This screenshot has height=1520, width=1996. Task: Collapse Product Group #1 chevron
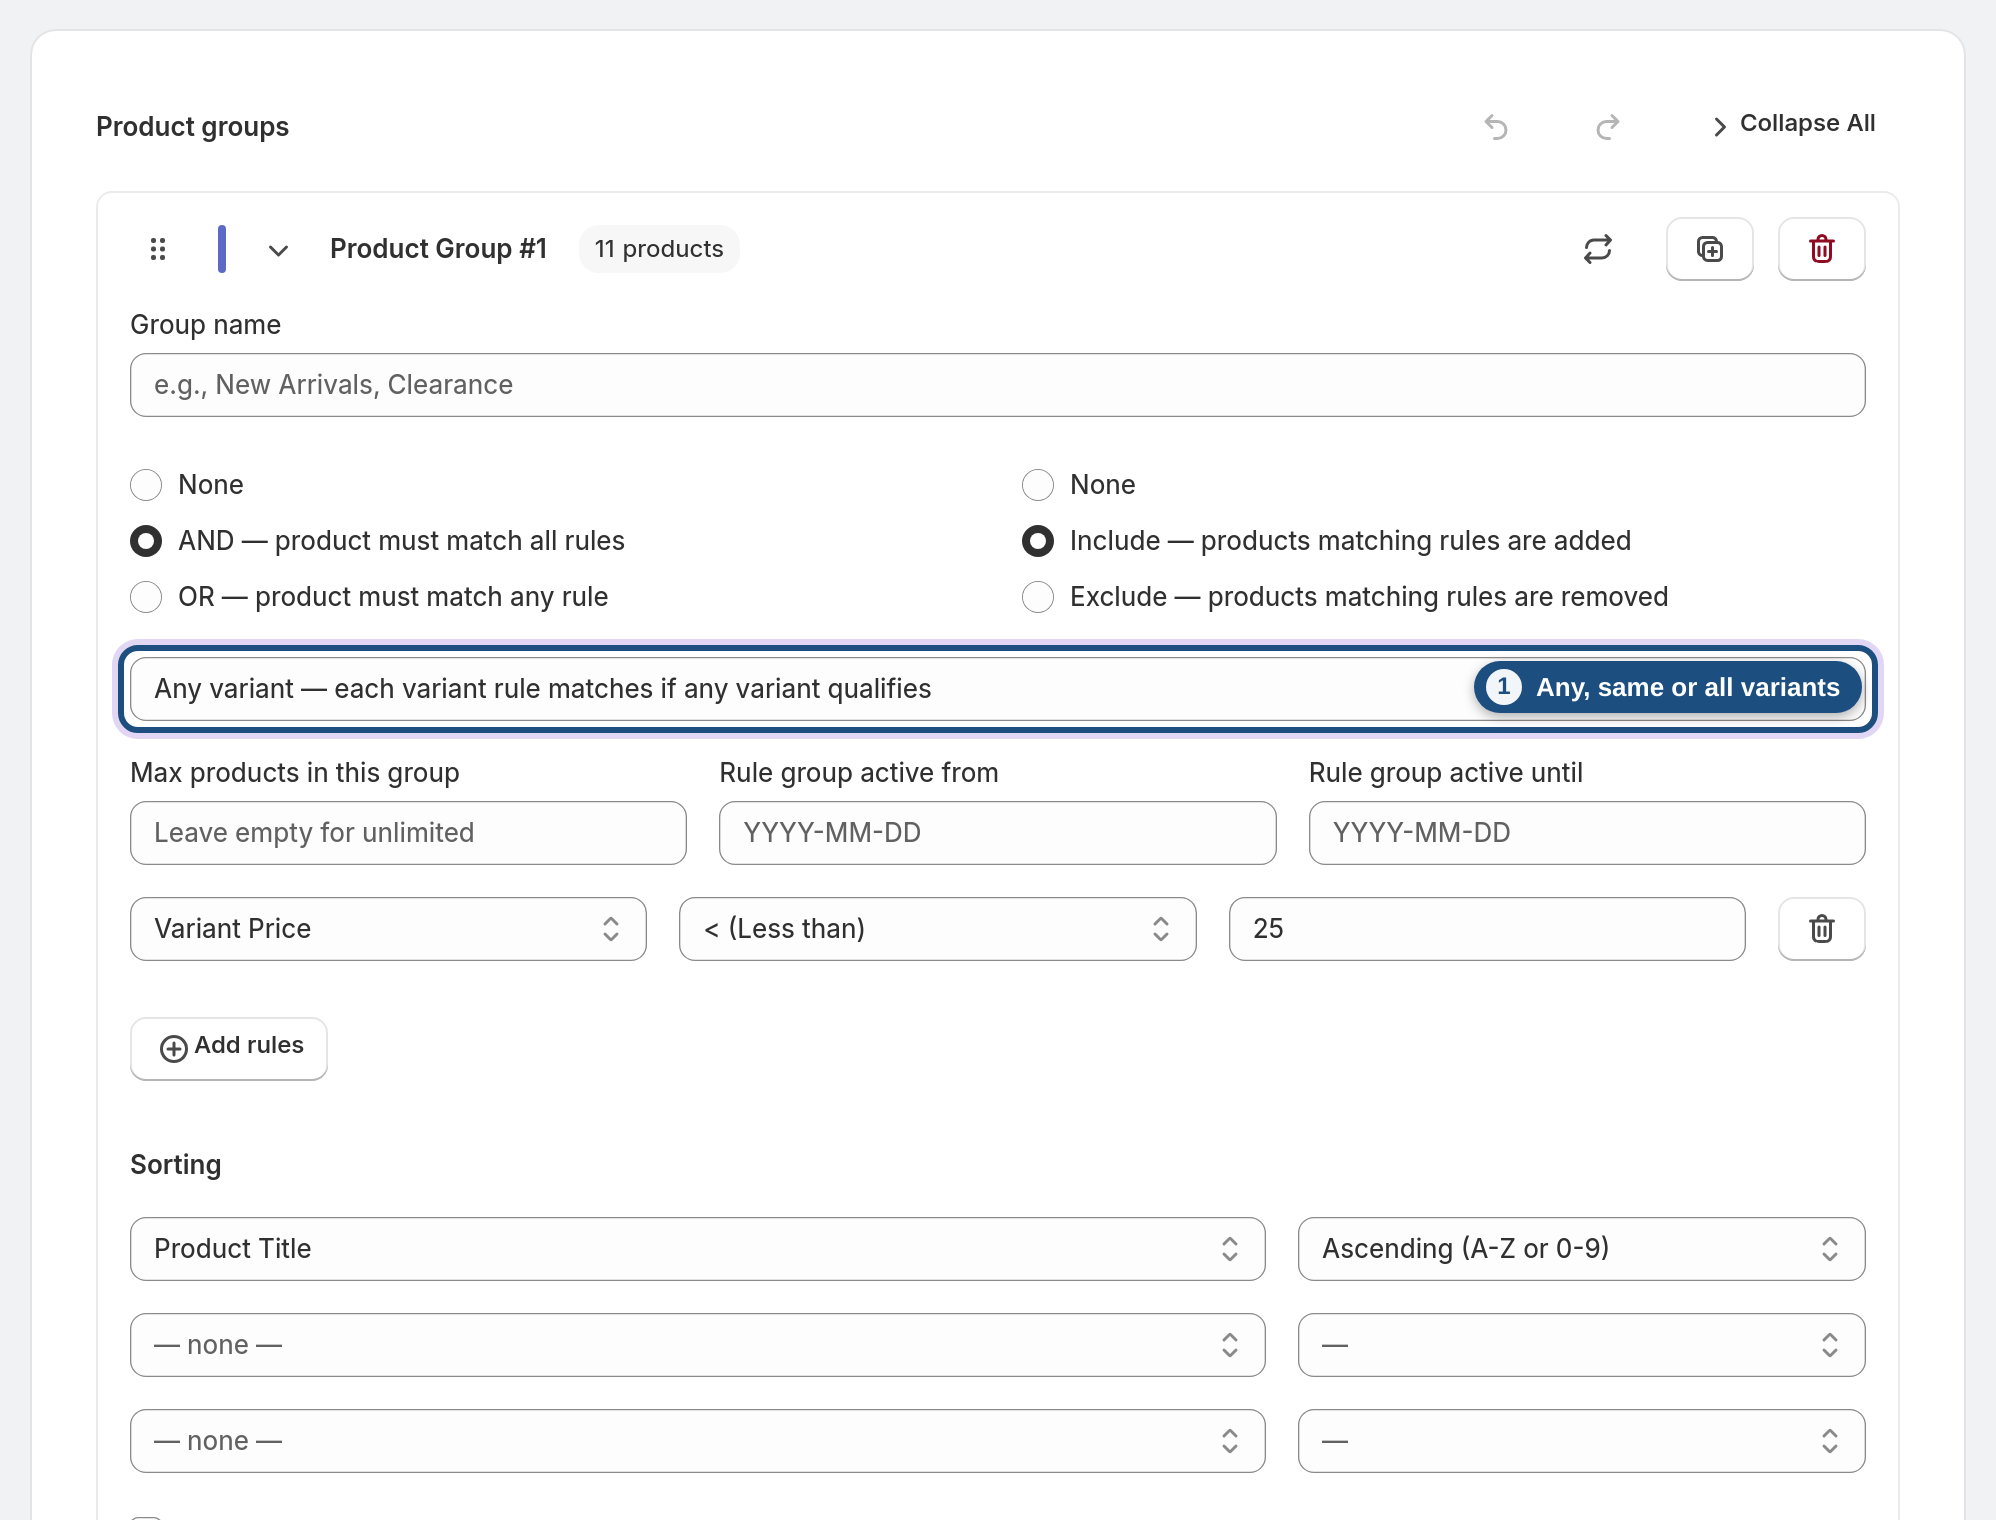[x=278, y=250]
